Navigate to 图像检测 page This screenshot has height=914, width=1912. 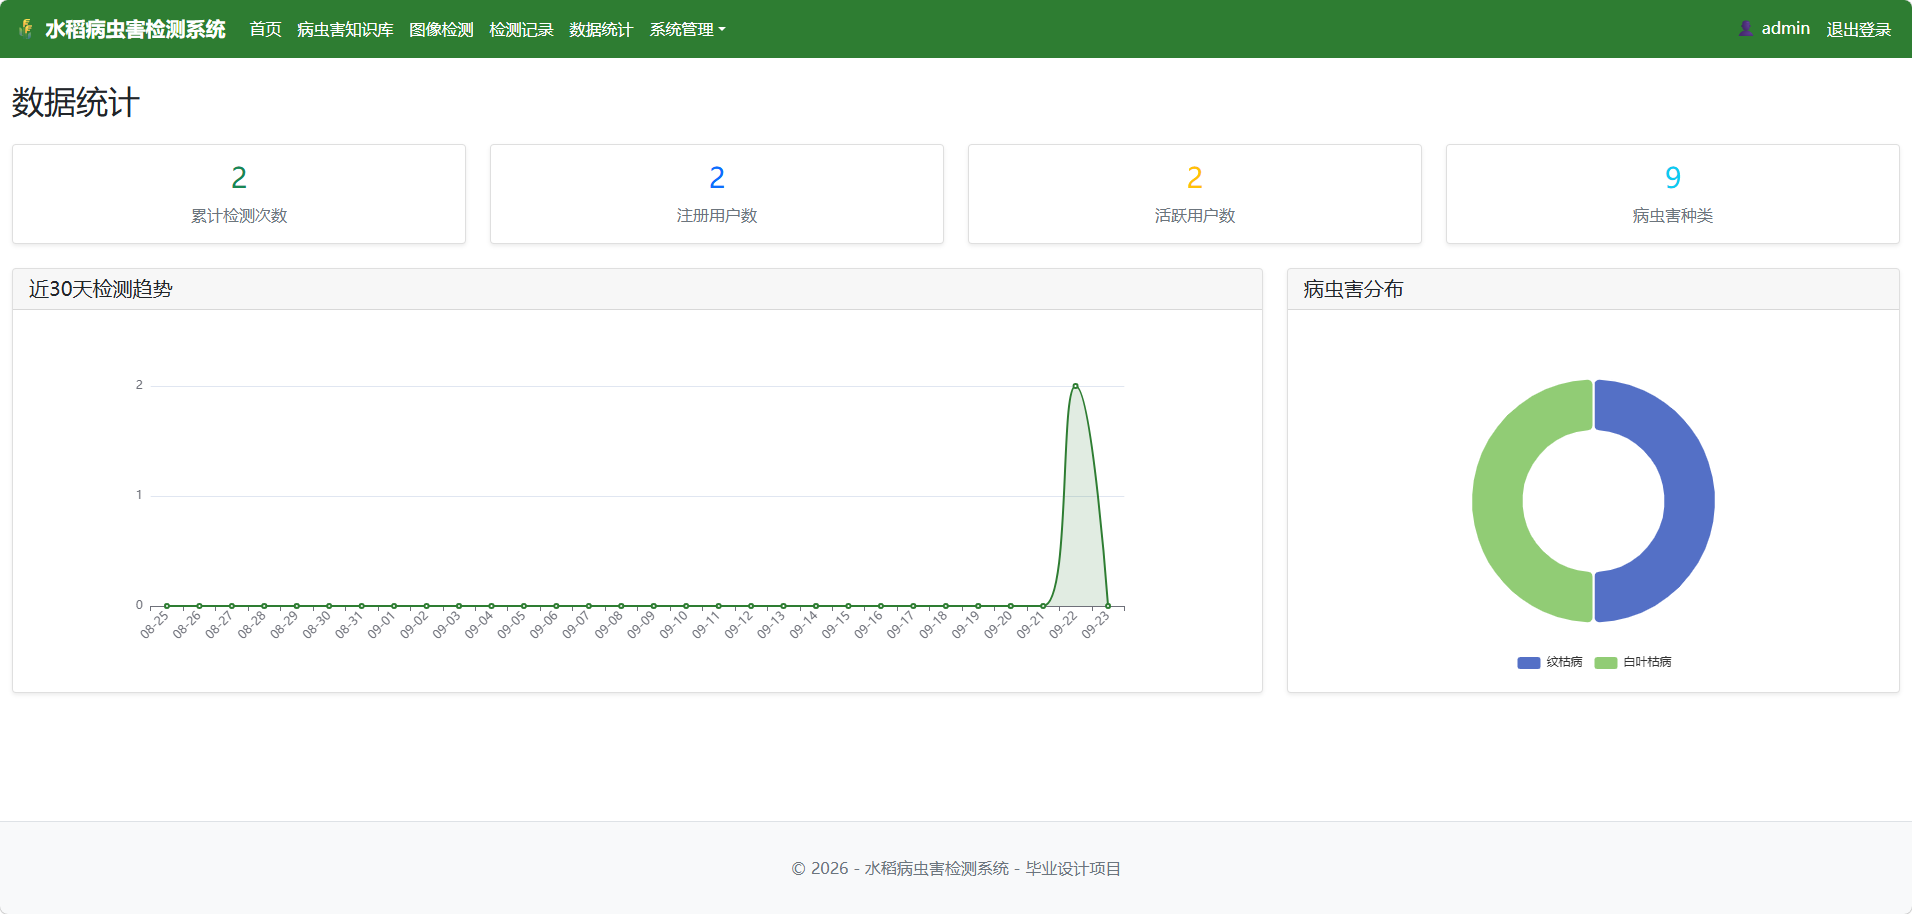click(441, 29)
